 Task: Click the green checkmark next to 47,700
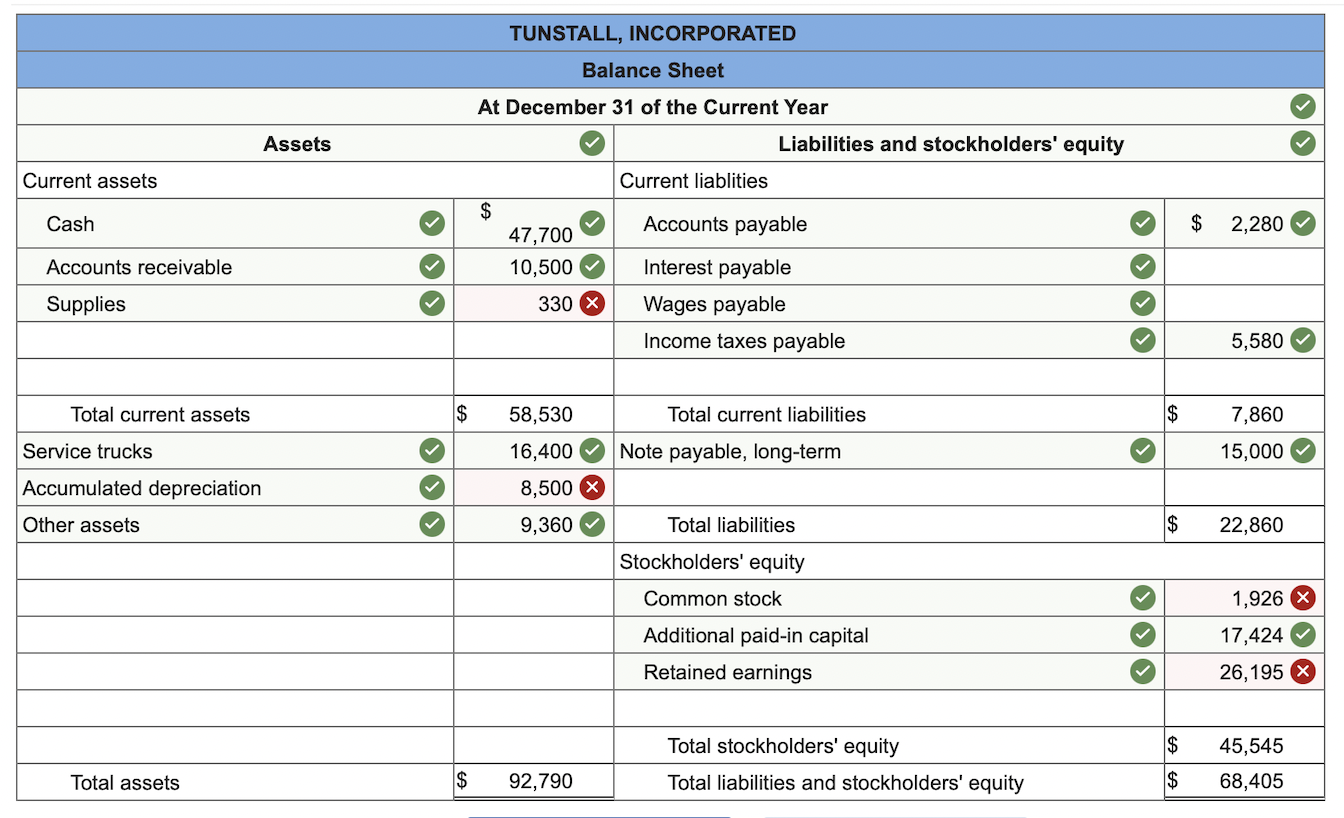point(592,224)
